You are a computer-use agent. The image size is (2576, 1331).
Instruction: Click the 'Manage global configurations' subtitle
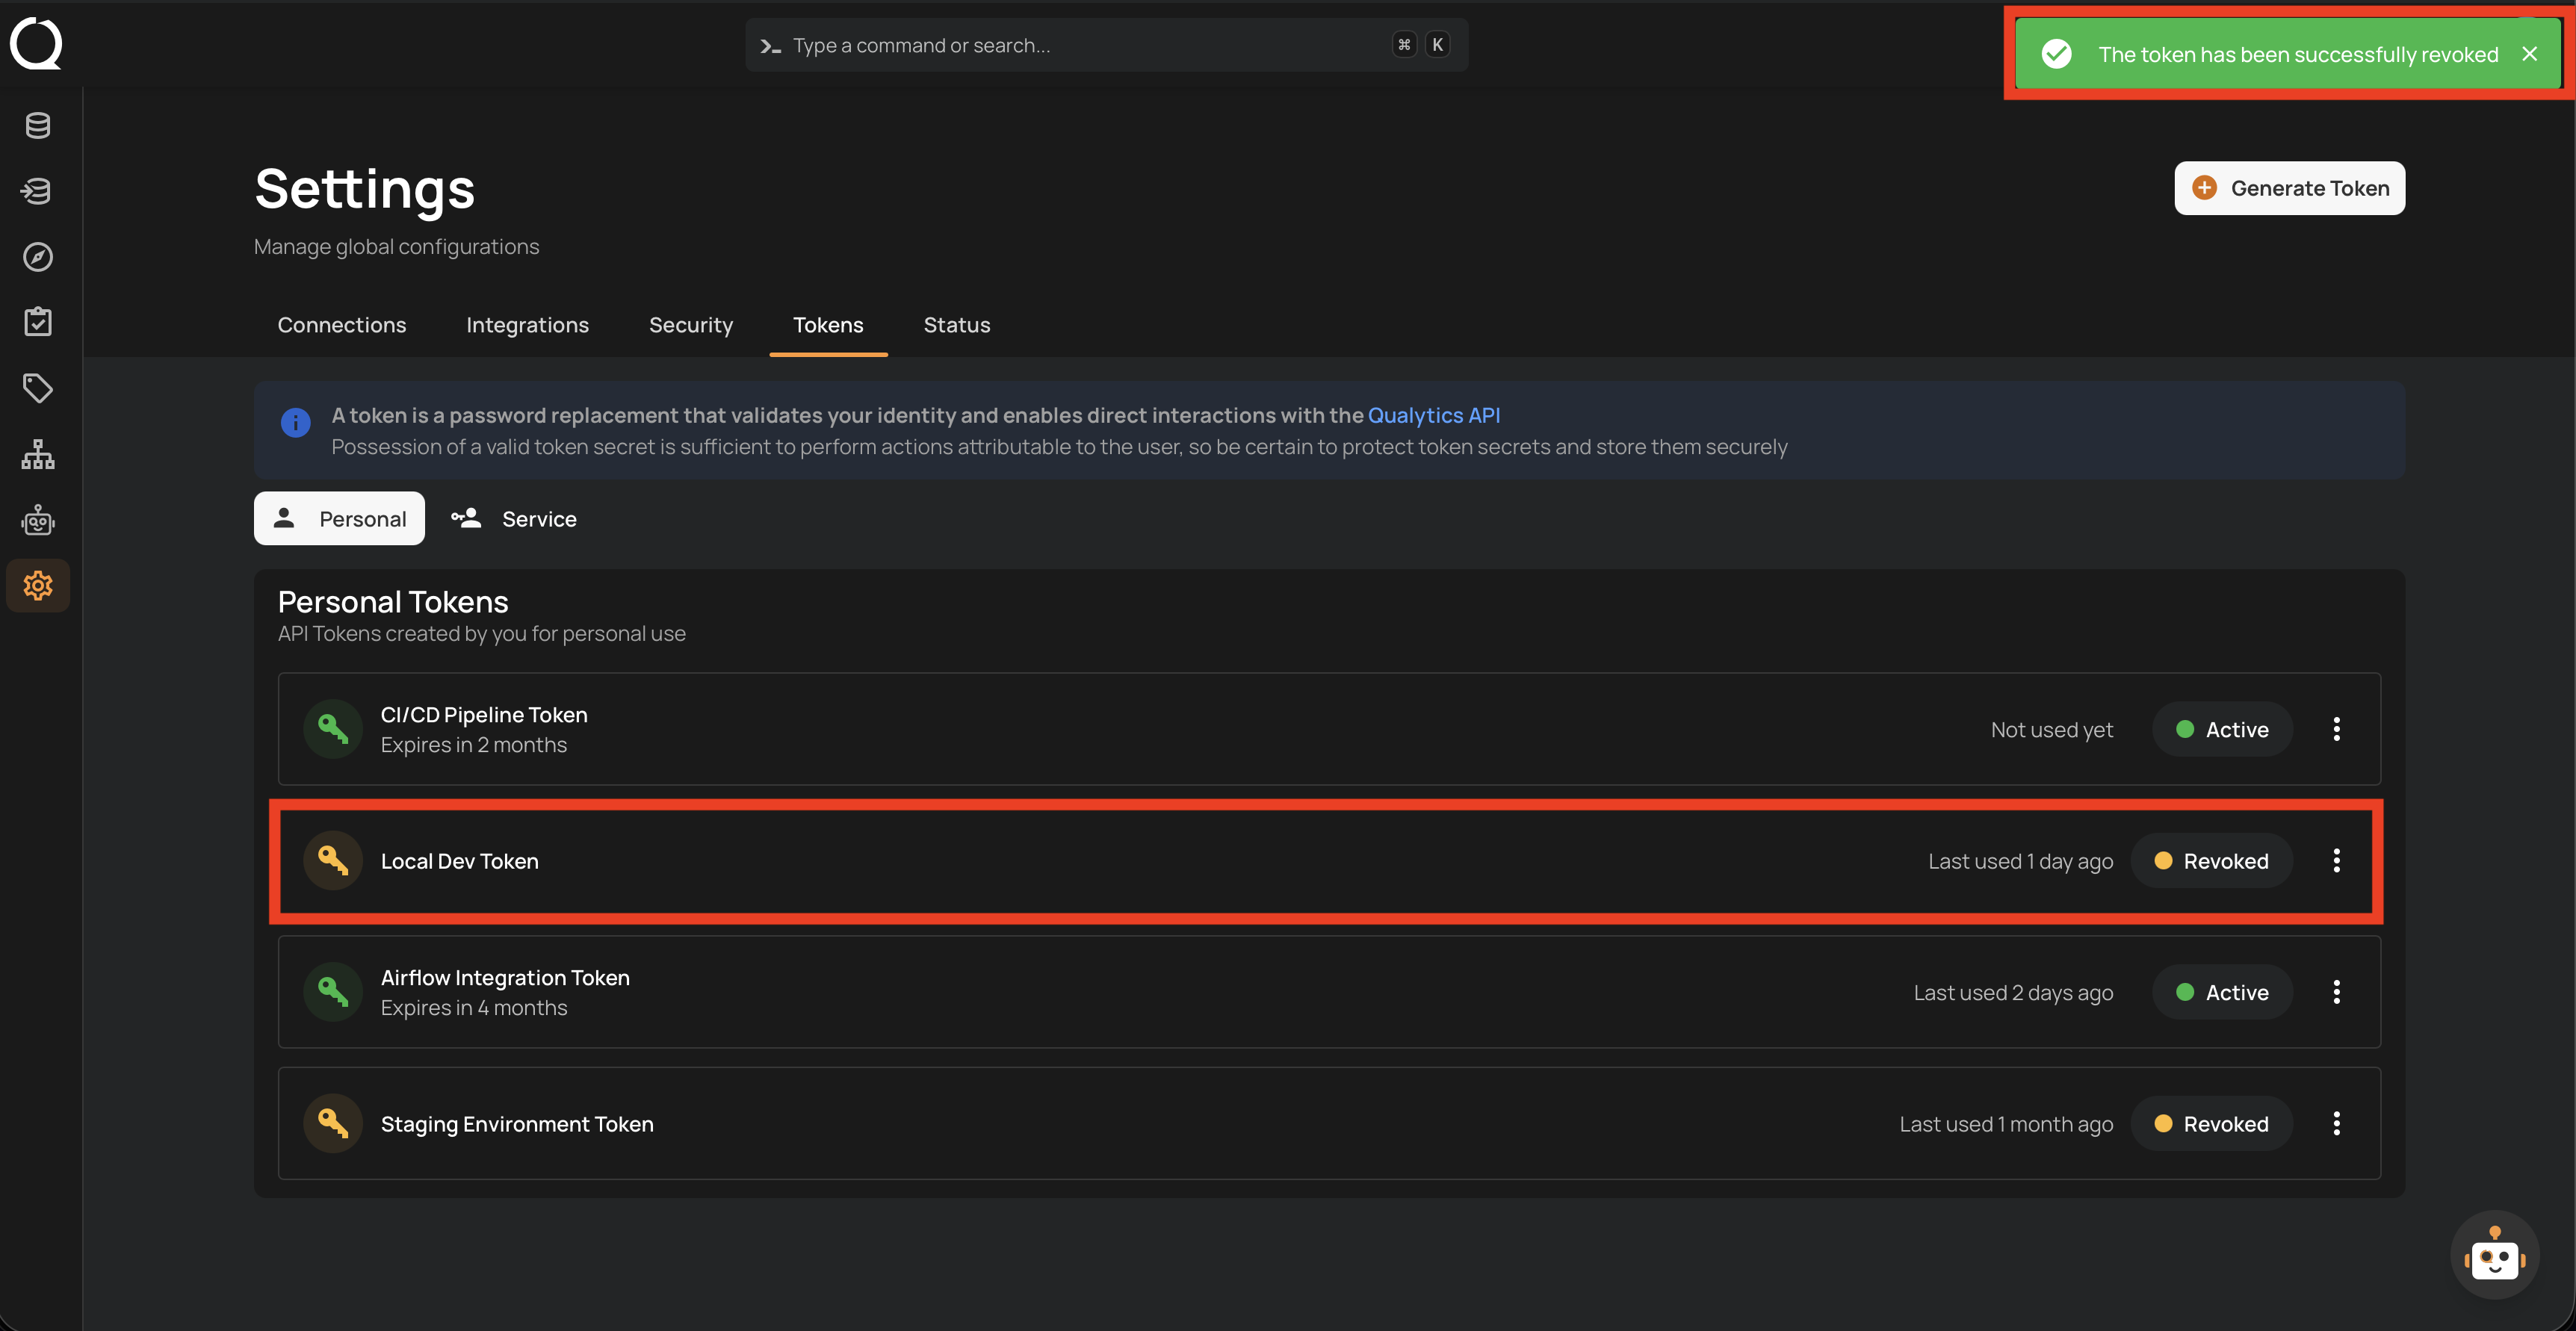pos(396,246)
